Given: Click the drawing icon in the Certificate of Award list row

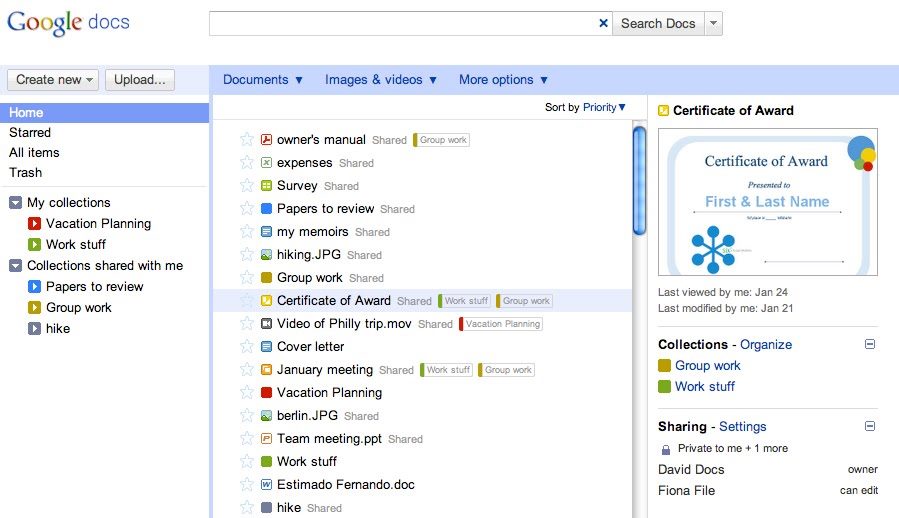Looking at the screenshot, I should click(x=266, y=301).
